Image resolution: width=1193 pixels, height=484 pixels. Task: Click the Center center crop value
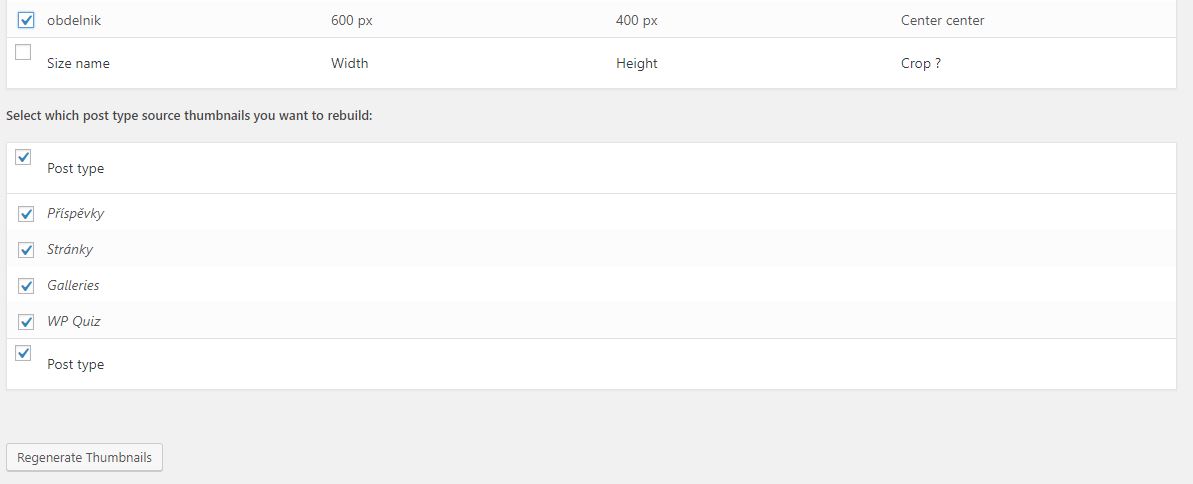point(942,20)
